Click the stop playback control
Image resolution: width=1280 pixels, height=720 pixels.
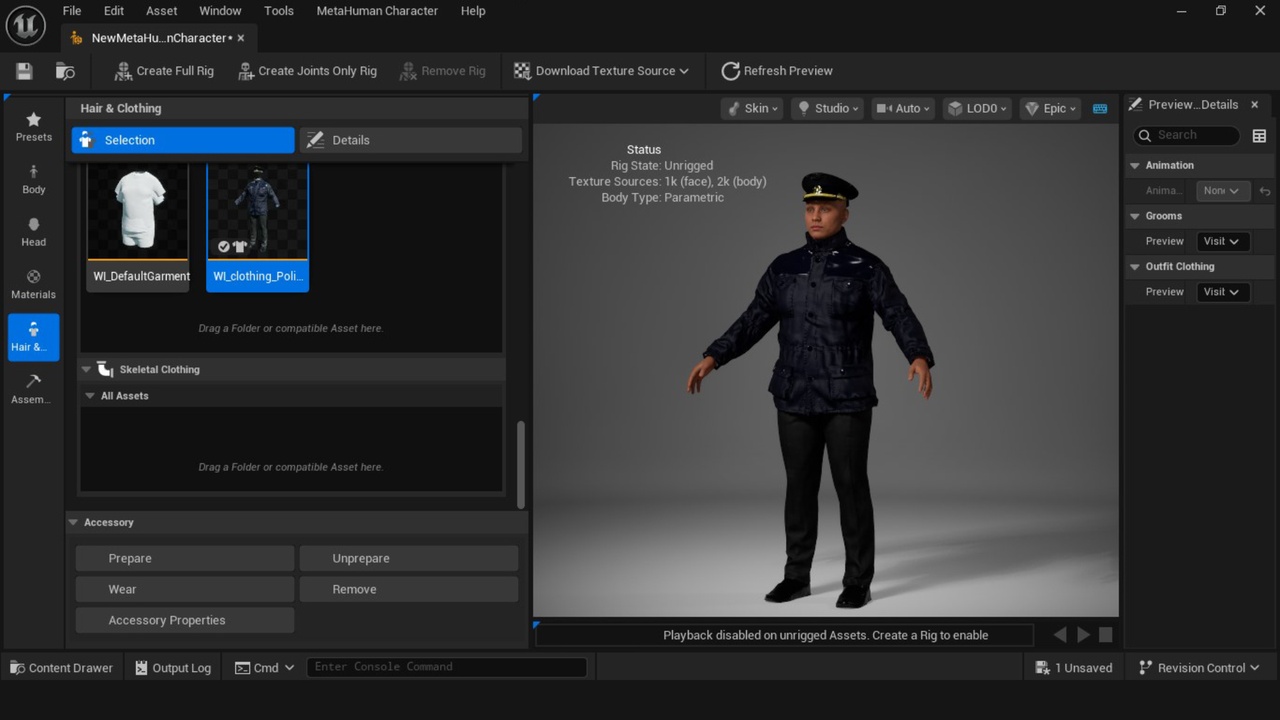tap(1106, 635)
